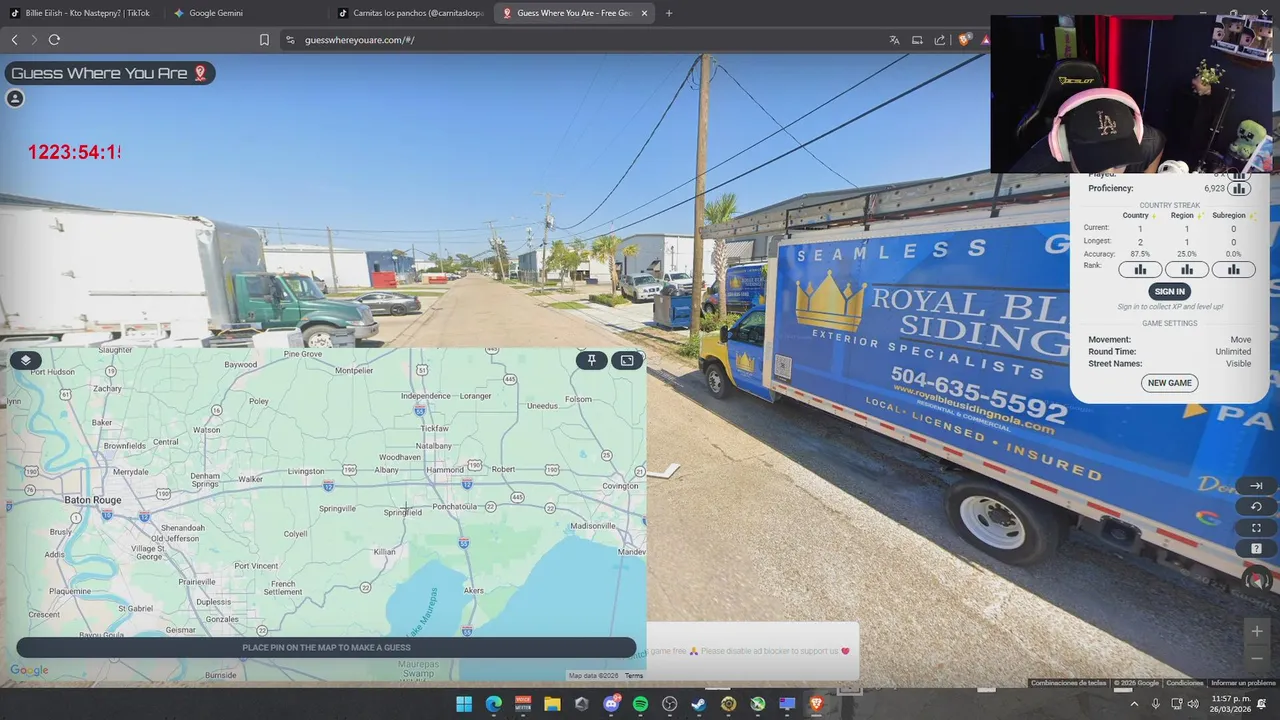This screenshot has height=720, width=1280.
Task: Click the SIGN IN button
Action: (x=1169, y=291)
